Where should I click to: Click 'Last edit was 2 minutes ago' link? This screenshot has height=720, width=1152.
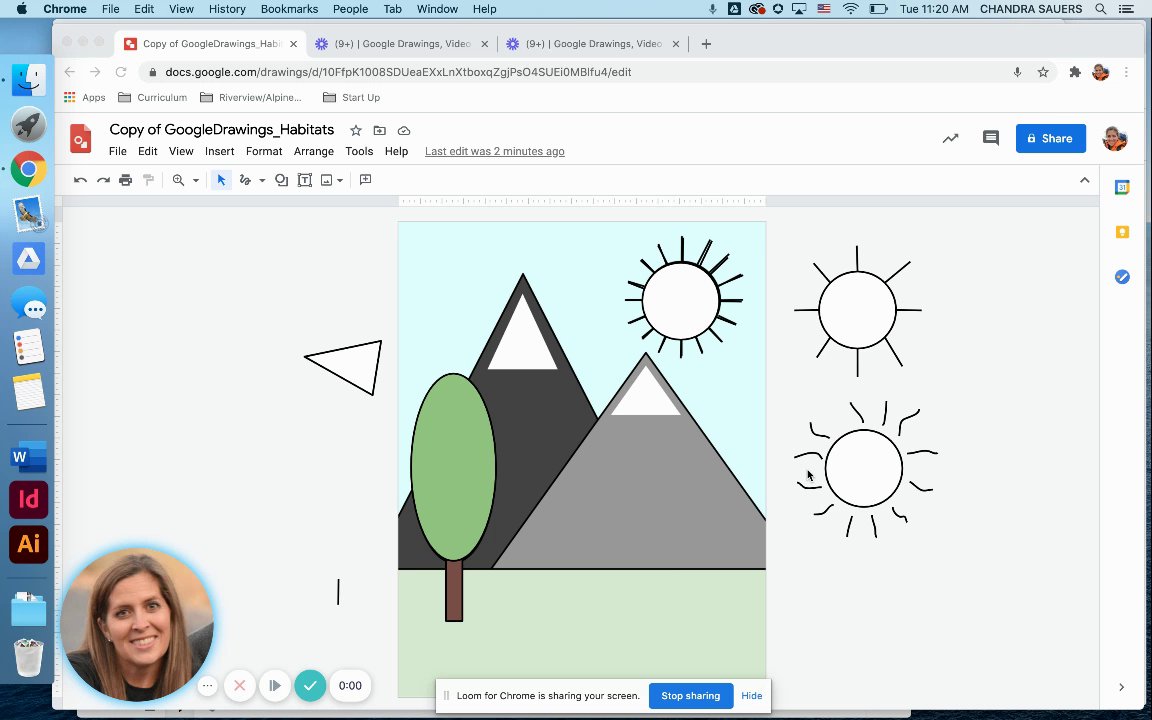494,151
